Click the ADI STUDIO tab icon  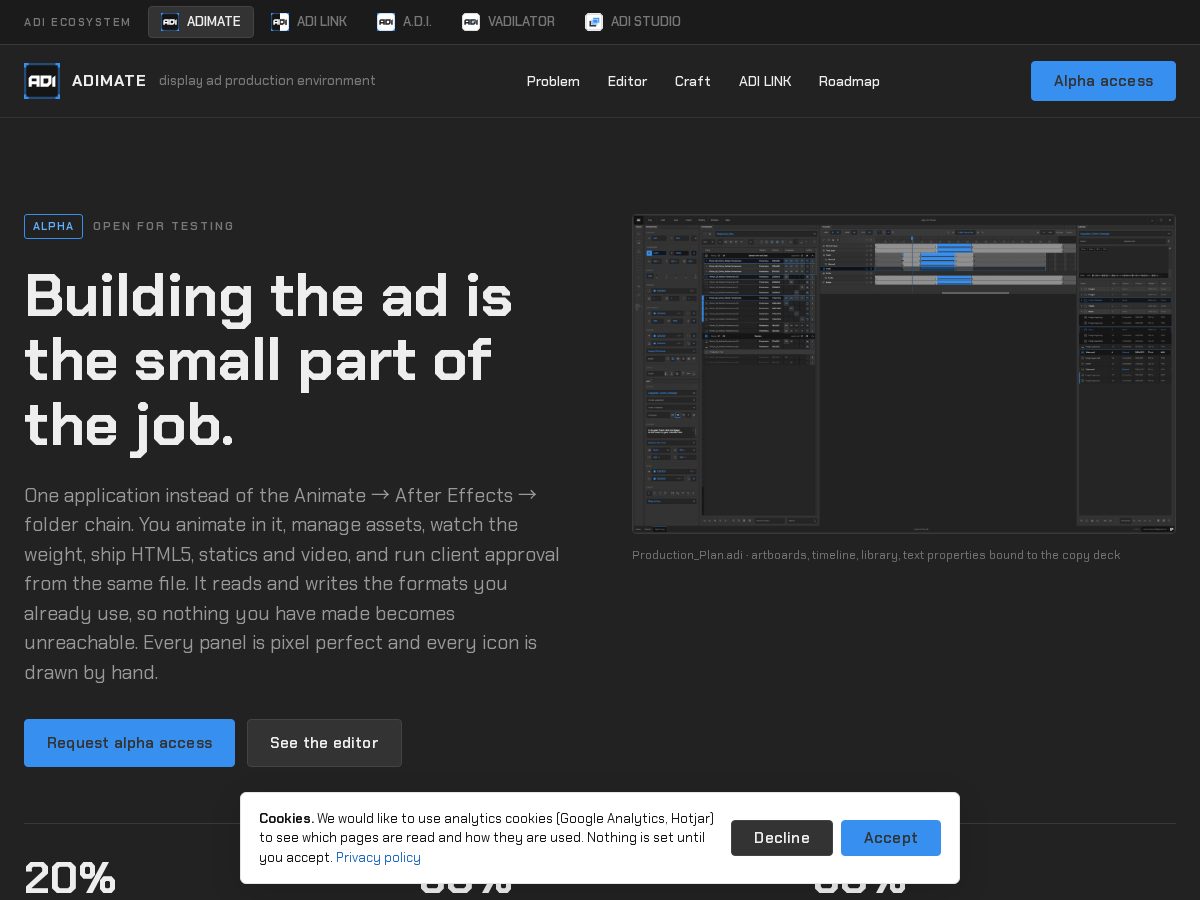coord(594,22)
